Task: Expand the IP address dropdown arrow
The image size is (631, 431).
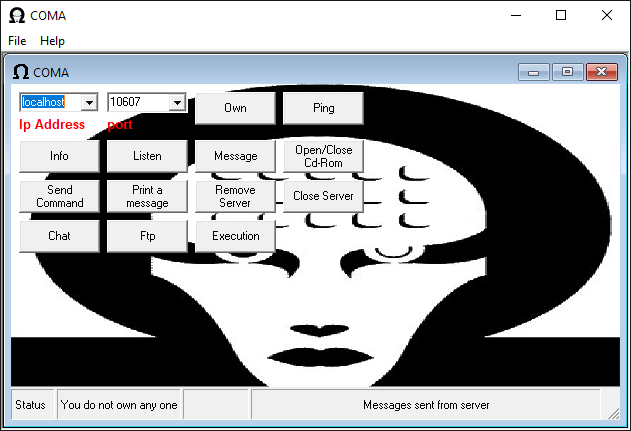Action: pos(88,102)
